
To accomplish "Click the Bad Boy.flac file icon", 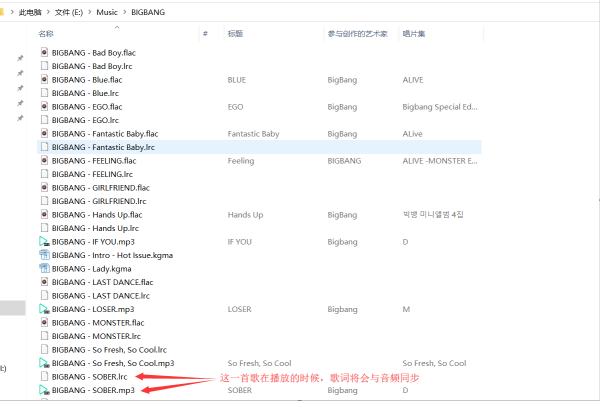I will pos(44,52).
